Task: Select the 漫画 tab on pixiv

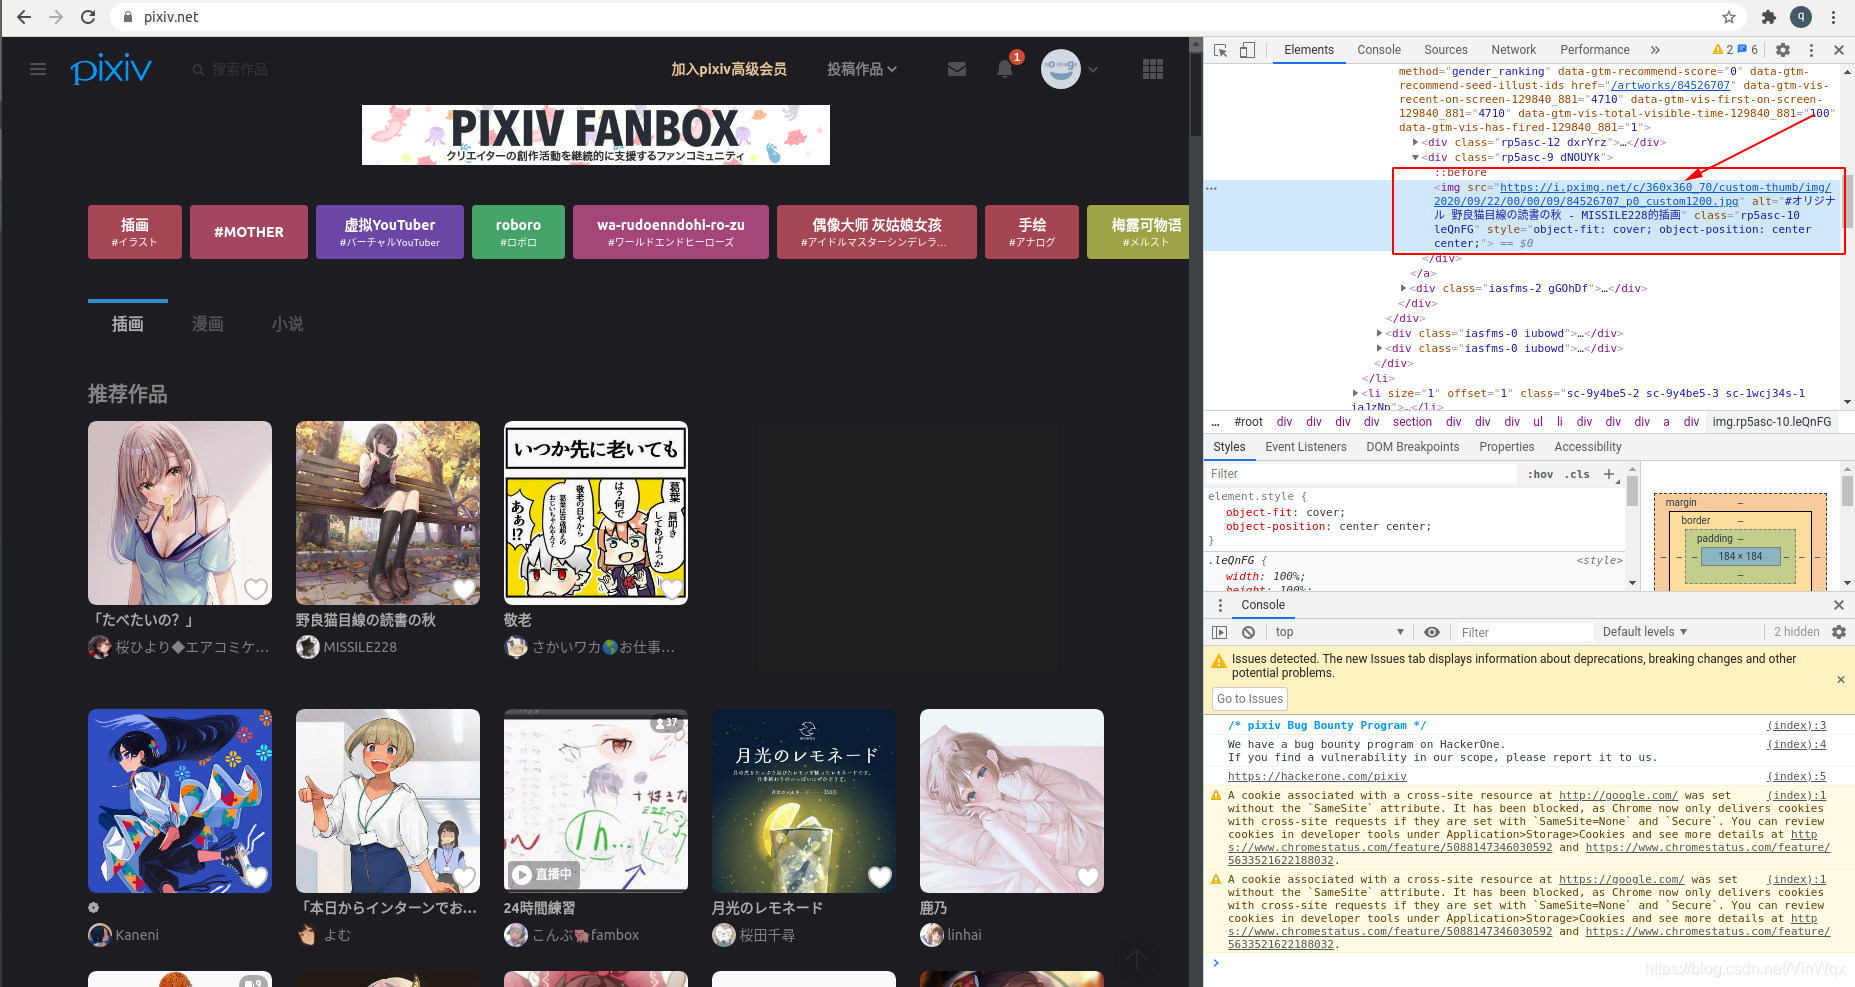Action: (x=208, y=324)
